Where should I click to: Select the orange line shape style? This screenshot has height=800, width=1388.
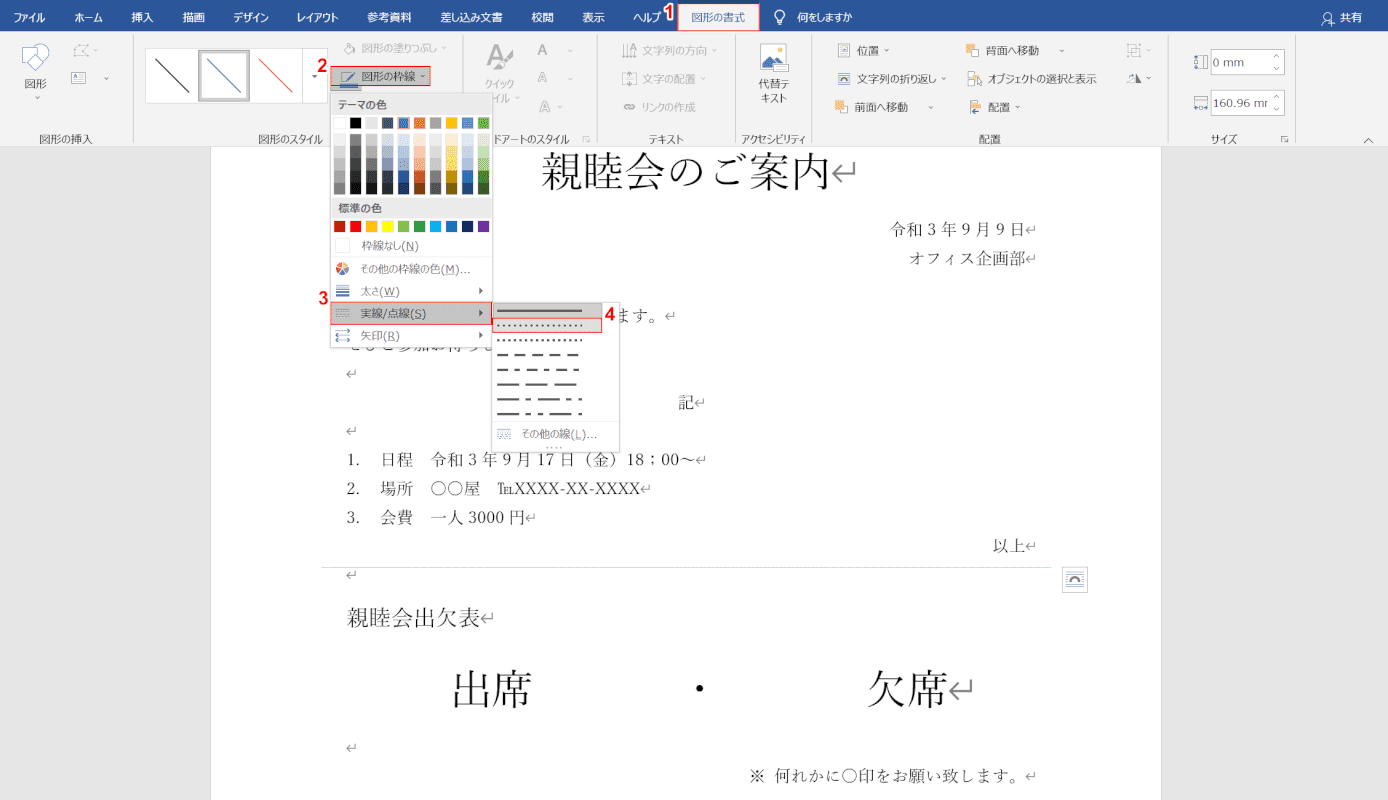click(275, 76)
